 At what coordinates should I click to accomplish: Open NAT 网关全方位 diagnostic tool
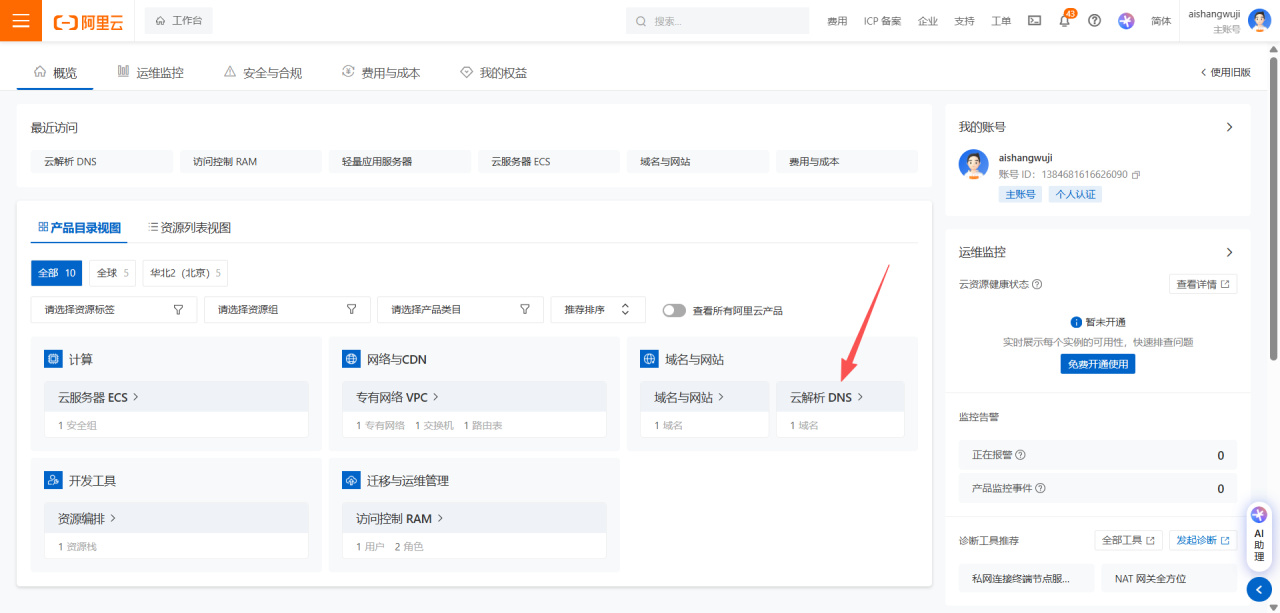pyautogui.click(x=1170, y=578)
